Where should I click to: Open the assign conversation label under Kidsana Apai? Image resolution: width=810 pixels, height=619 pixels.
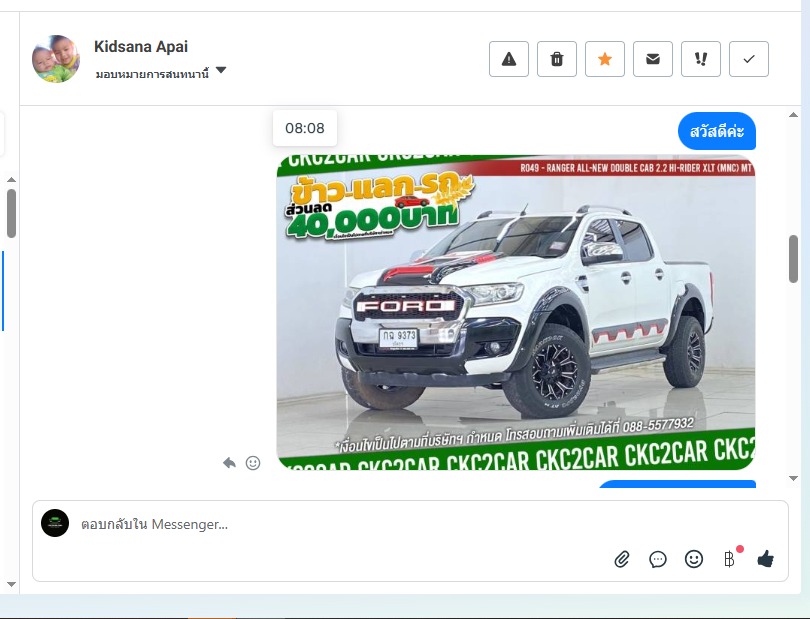coord(152,74)
